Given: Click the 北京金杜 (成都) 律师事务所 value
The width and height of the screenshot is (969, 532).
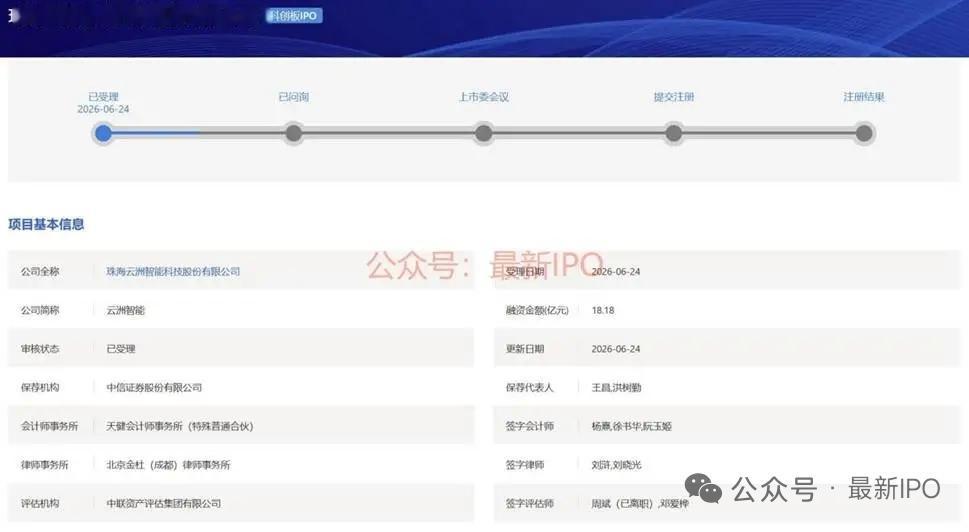Looking at the screenshot, I should tap(168, 465).
